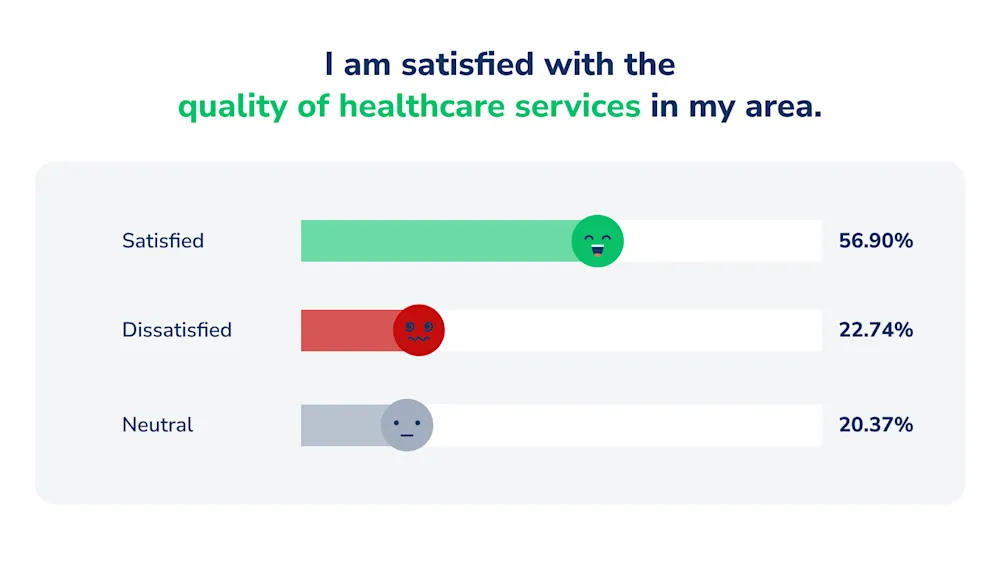
Task: Click the 56.90% value
Action: (876, 241)
